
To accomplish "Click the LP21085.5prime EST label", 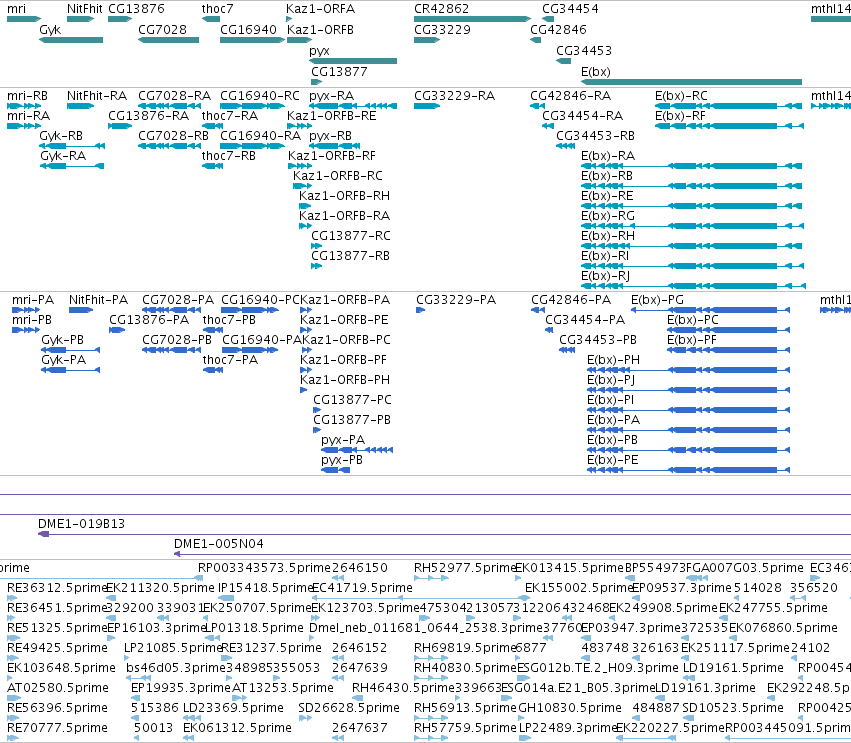I will click(x=173, y=648).
